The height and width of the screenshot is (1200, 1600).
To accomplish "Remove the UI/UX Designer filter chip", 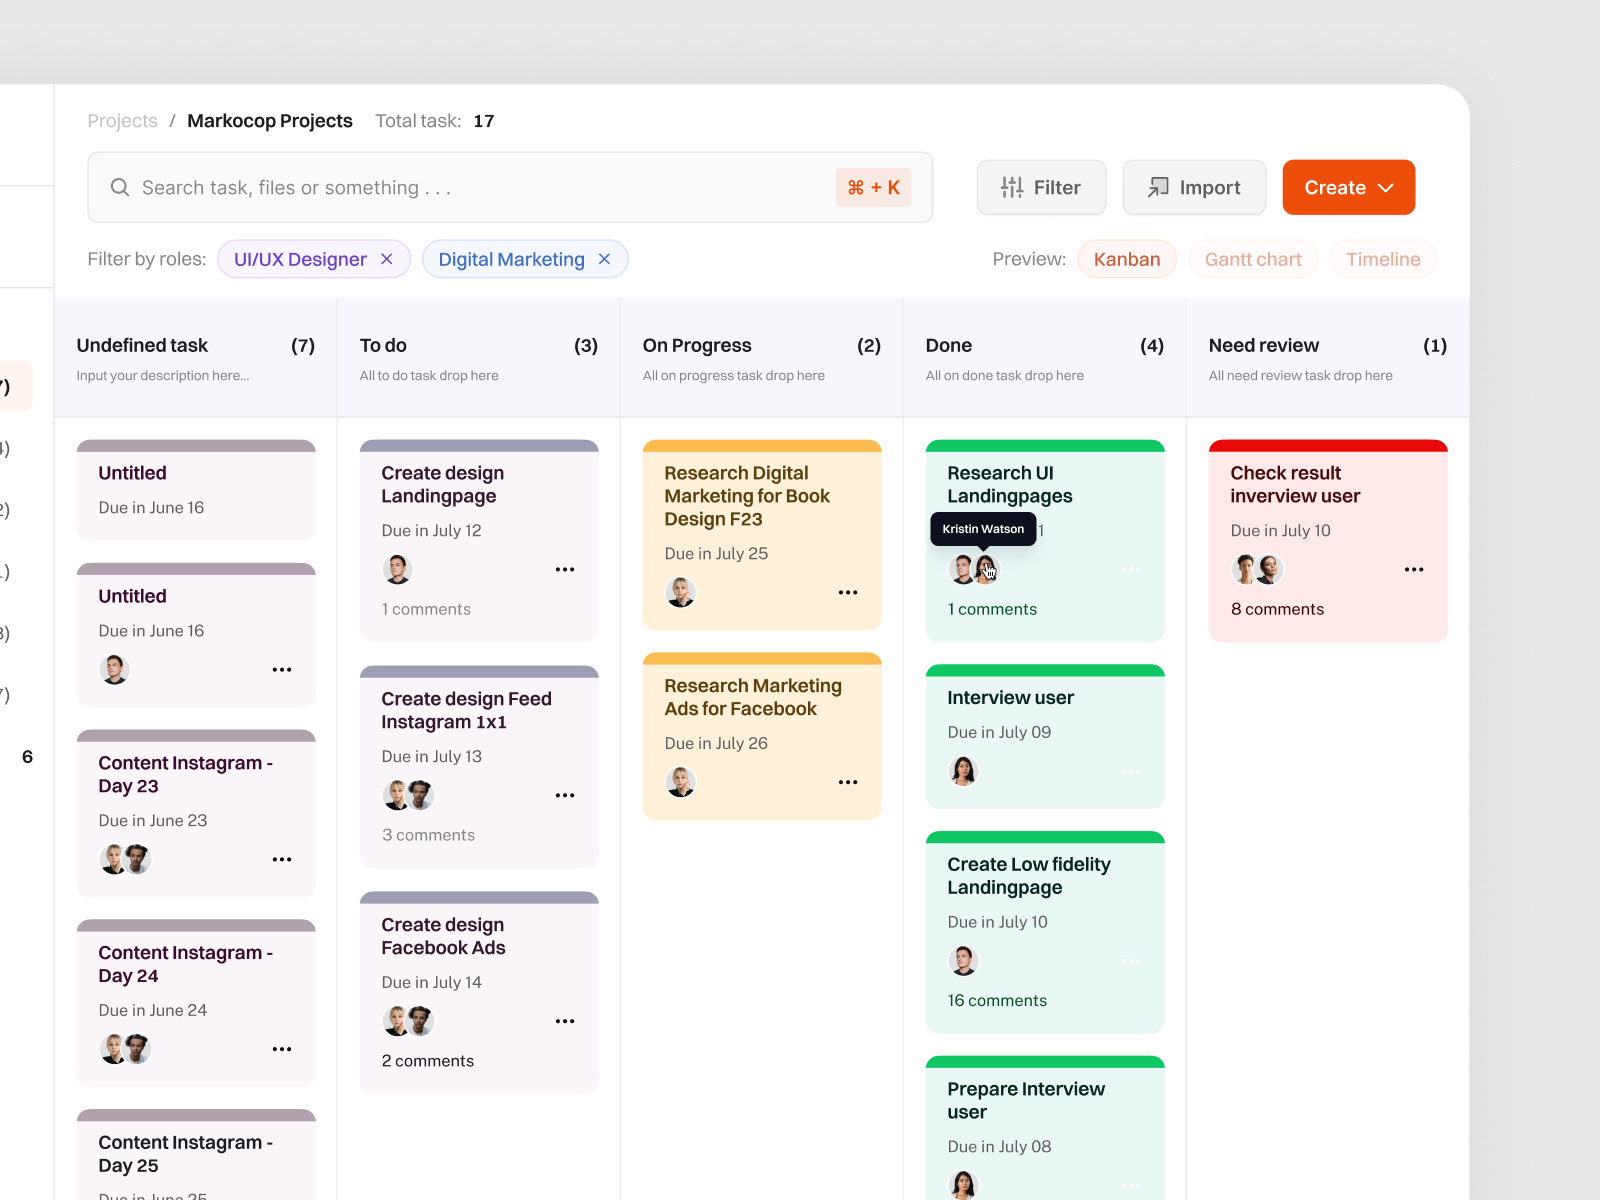I will [387, 259].
